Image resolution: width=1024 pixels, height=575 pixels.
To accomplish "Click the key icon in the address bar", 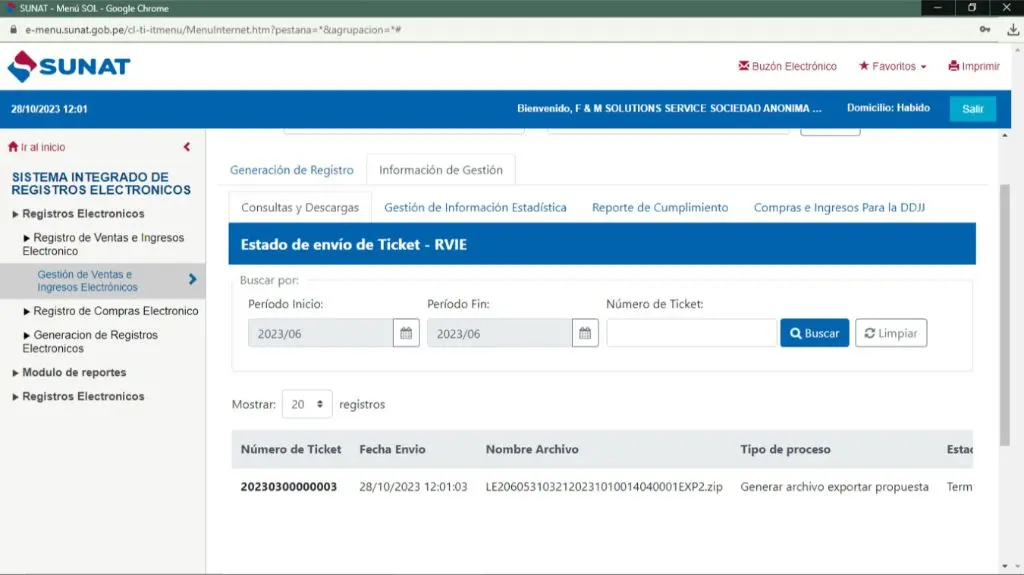I will (986, 29).
